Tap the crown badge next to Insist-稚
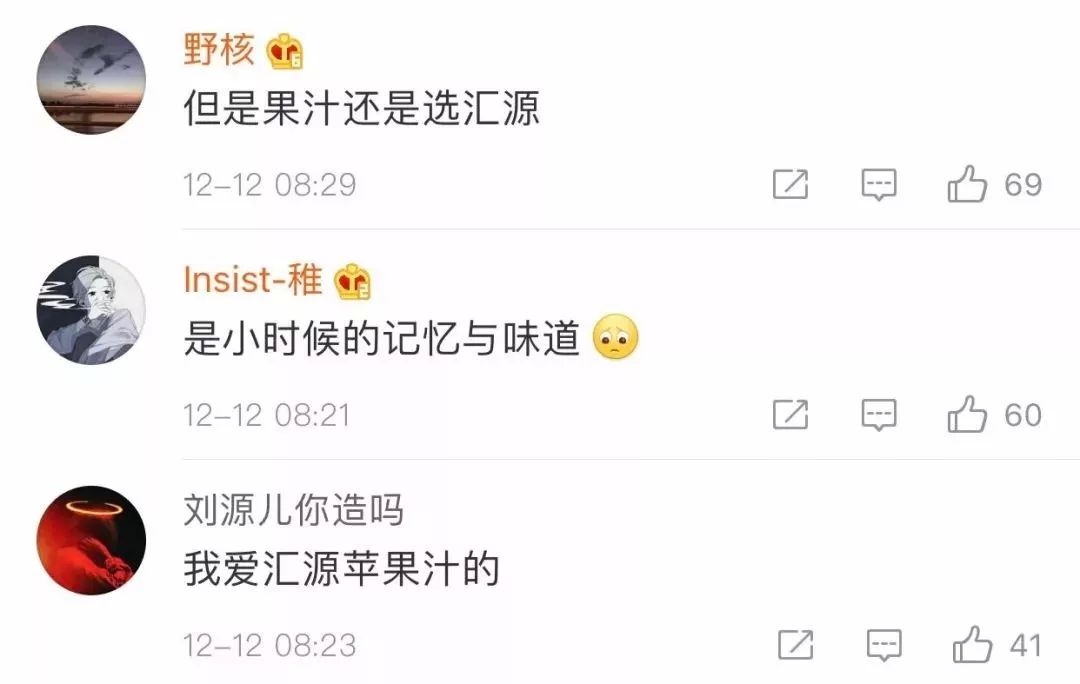Screen dimensions: 1080x684 coord(352,281)
